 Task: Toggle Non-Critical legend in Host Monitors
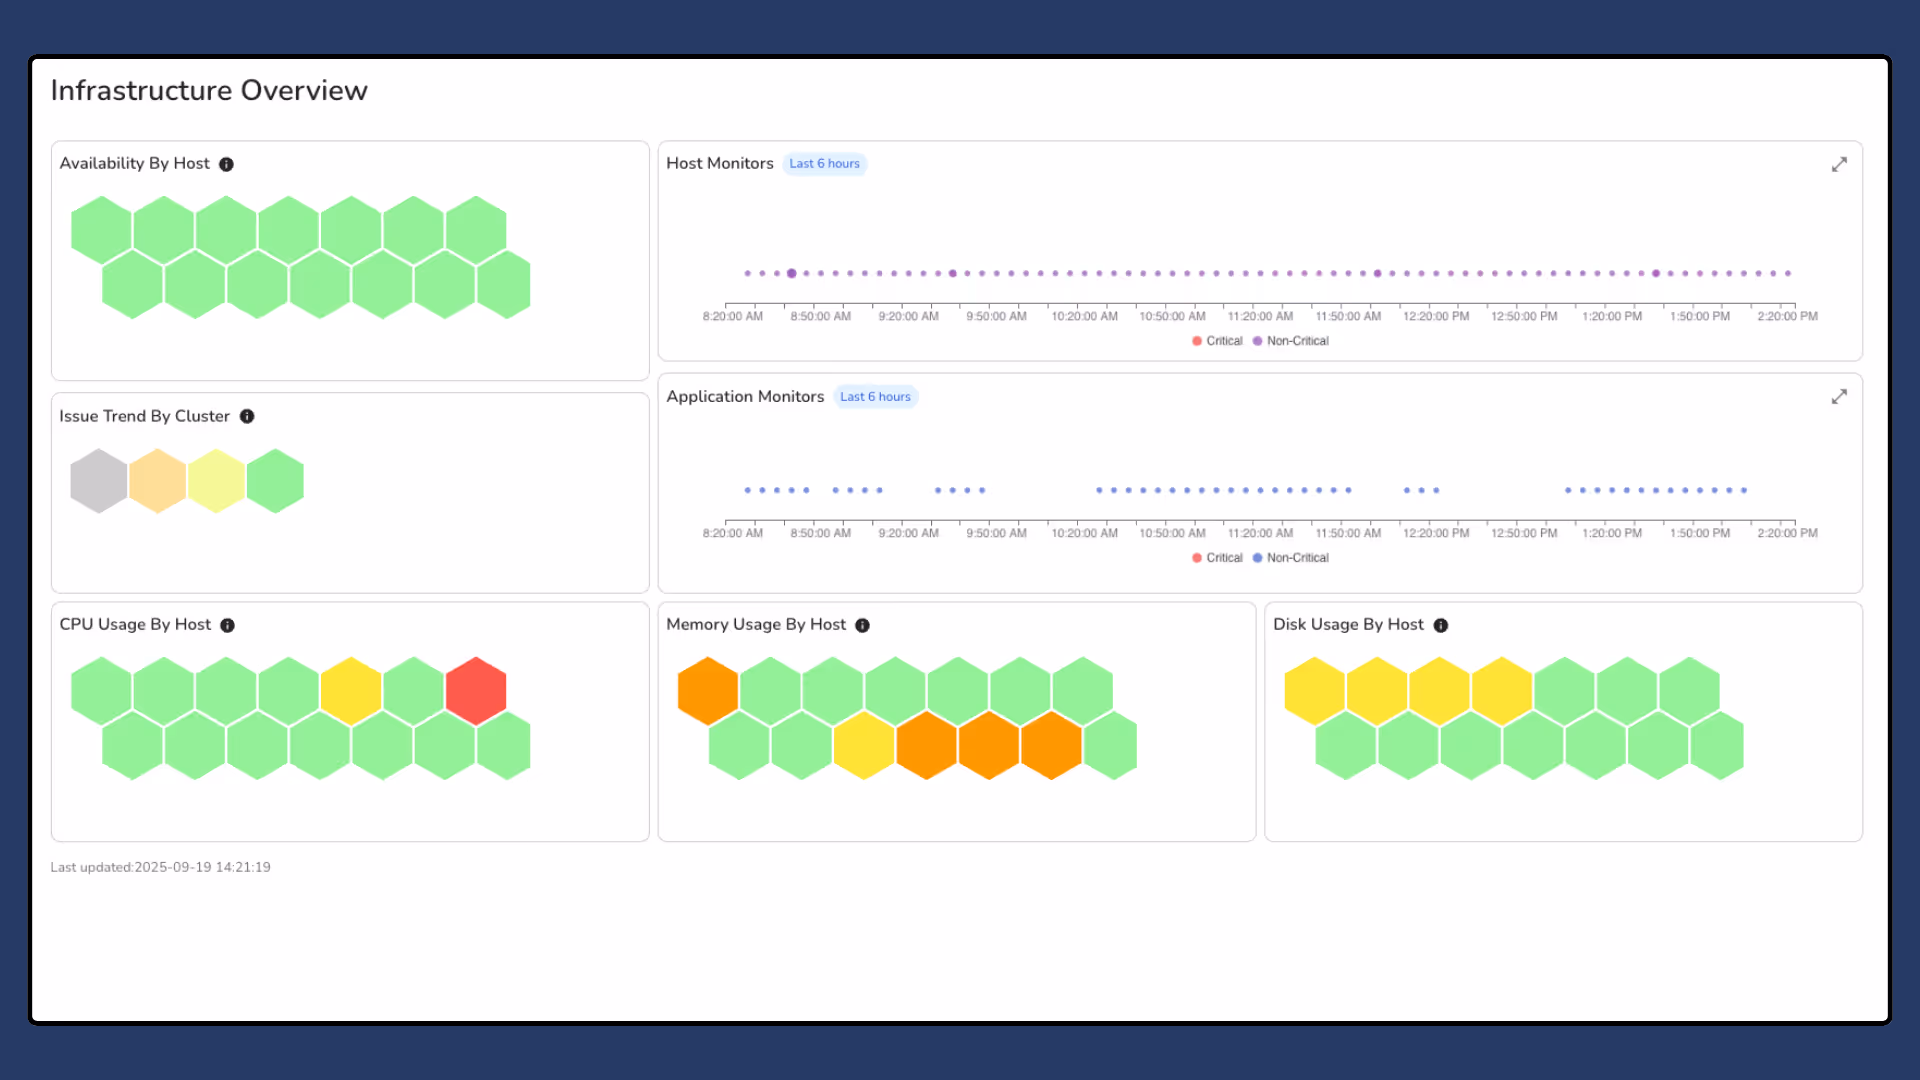pyautogui.click(x=1290, y=341)
